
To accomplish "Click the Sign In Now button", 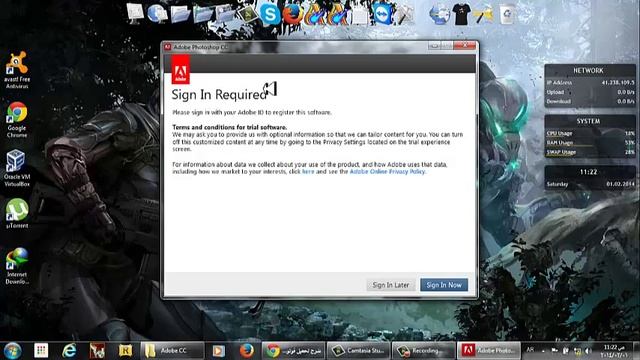I will click(x=444, y=285).
